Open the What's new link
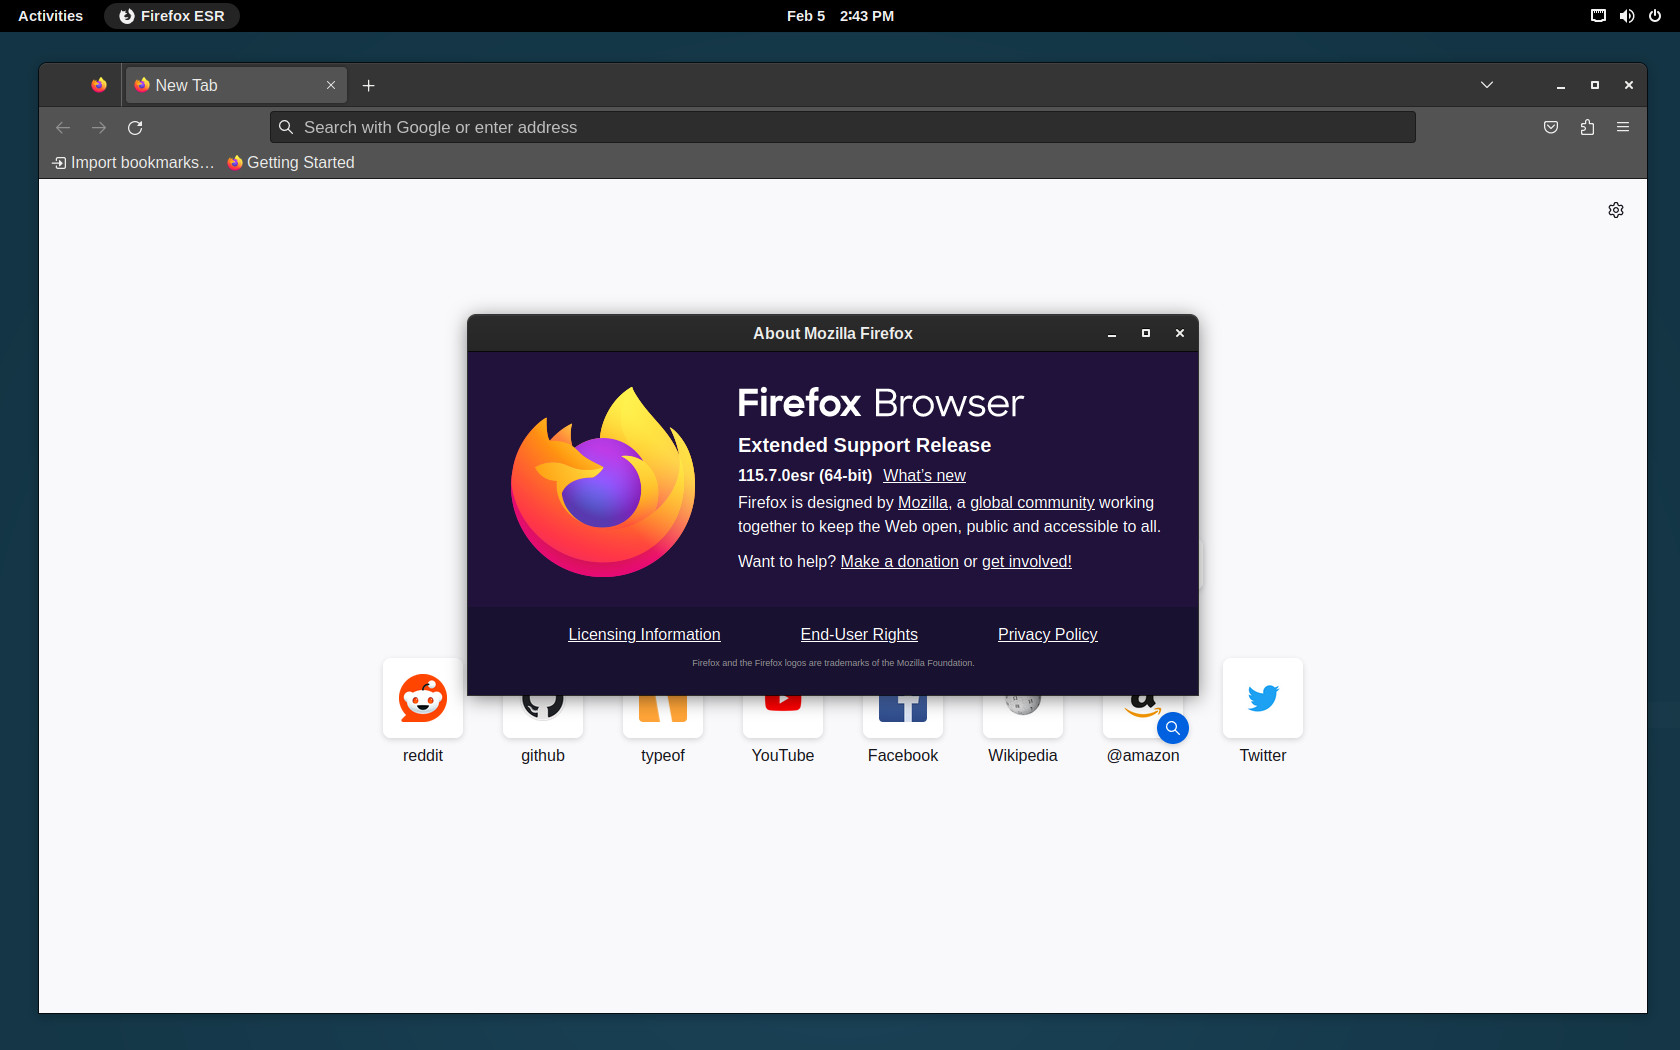The height and width of the screenshot is (1050, 1680). click(x=924, y=476)
